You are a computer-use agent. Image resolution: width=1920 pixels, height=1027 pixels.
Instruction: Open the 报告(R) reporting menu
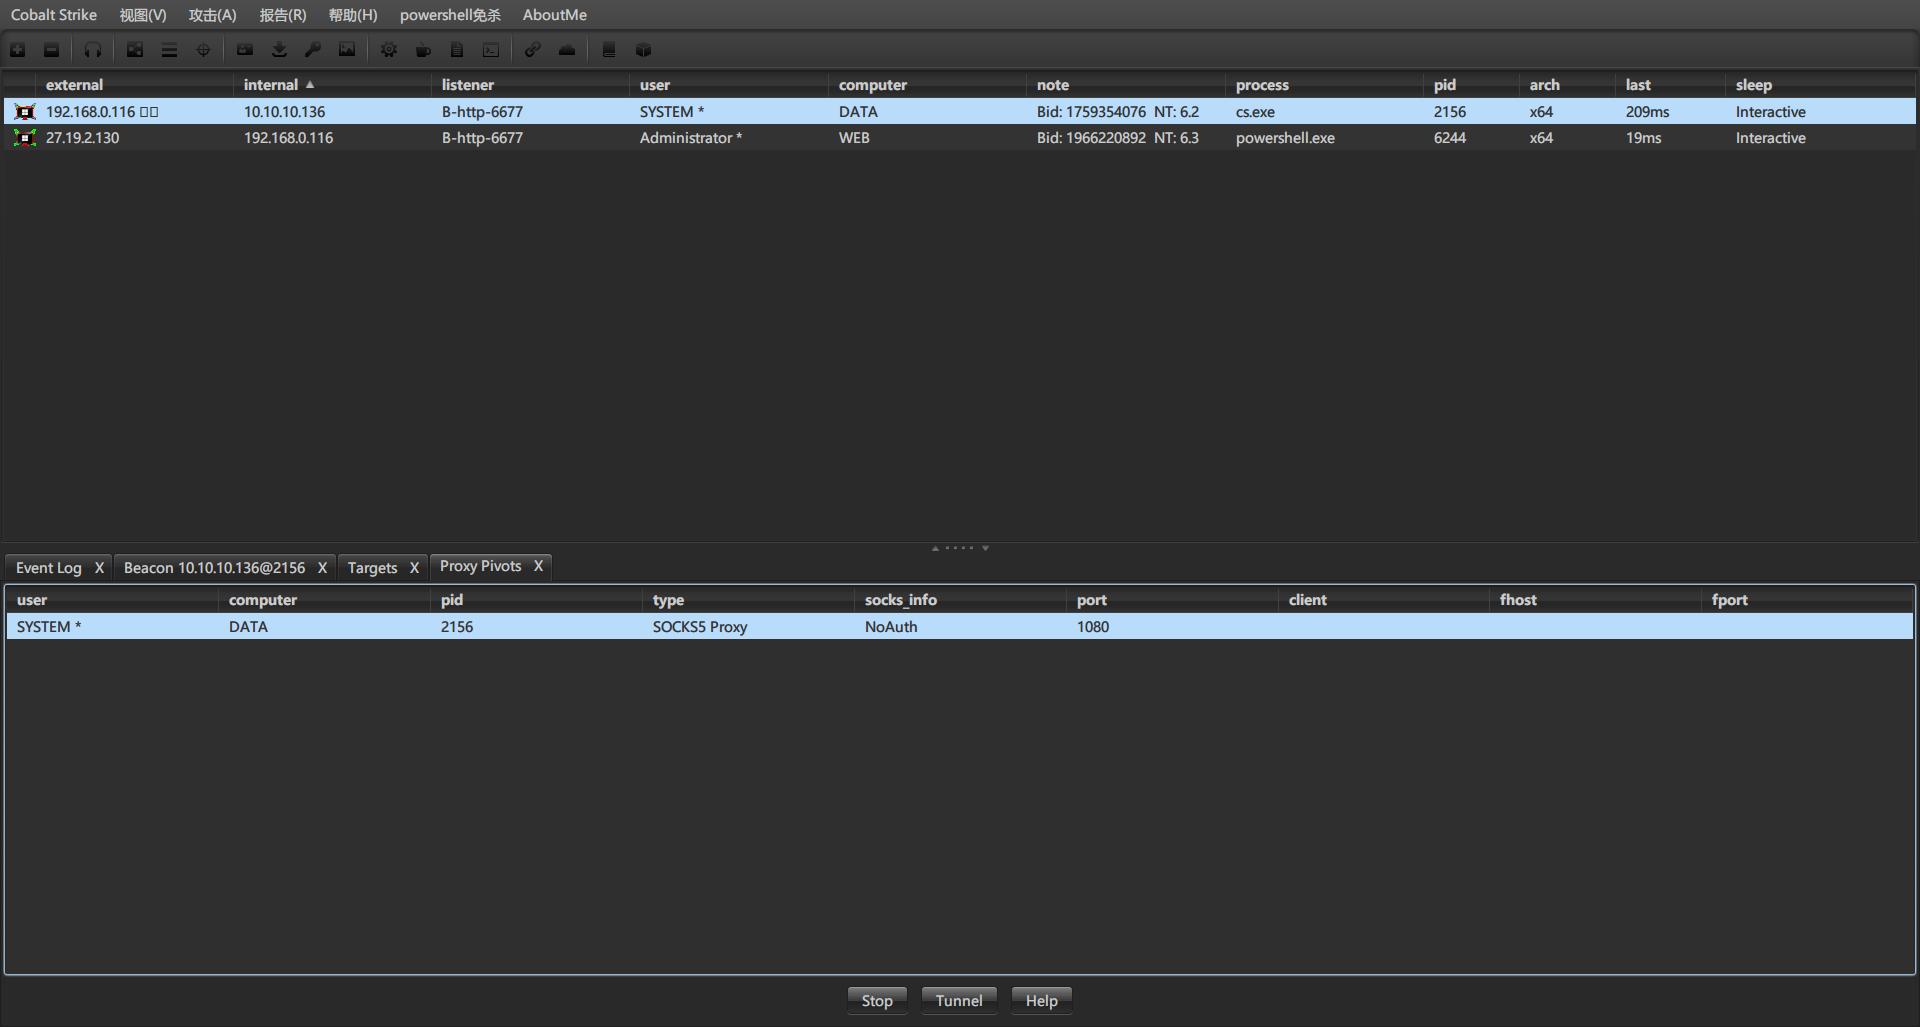(x=283, y=15)
